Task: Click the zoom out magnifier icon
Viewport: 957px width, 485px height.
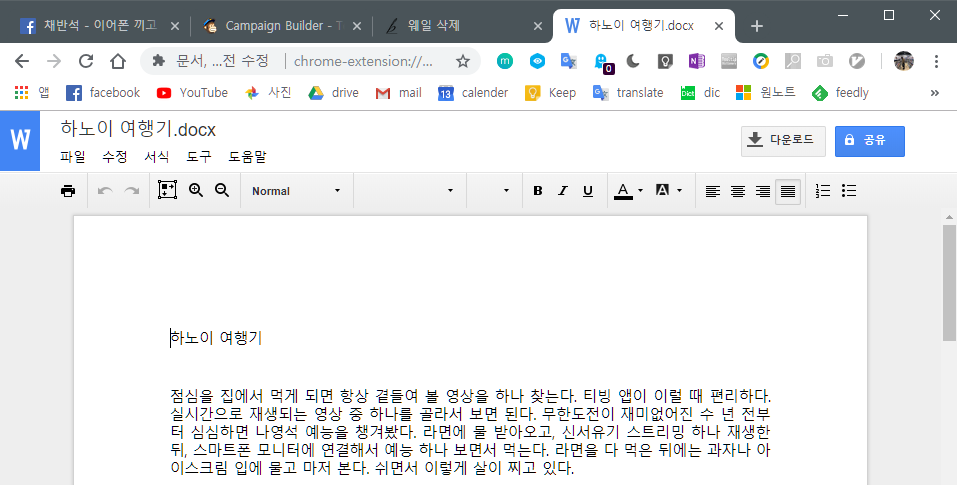Action: tap(222, 190)
